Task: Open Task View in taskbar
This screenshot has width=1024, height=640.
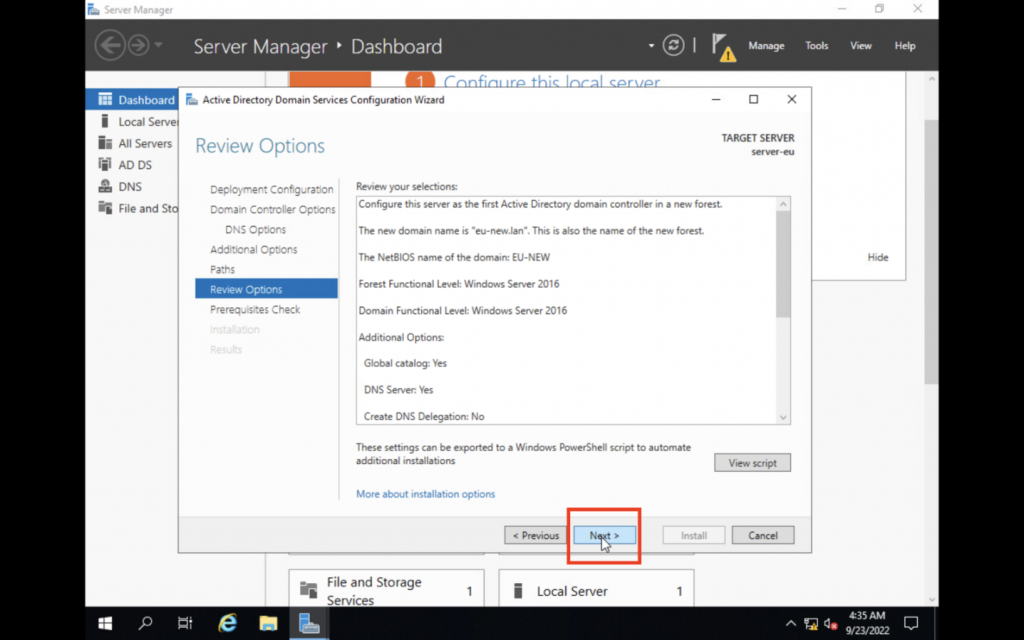Action: [x=185, y=623]
